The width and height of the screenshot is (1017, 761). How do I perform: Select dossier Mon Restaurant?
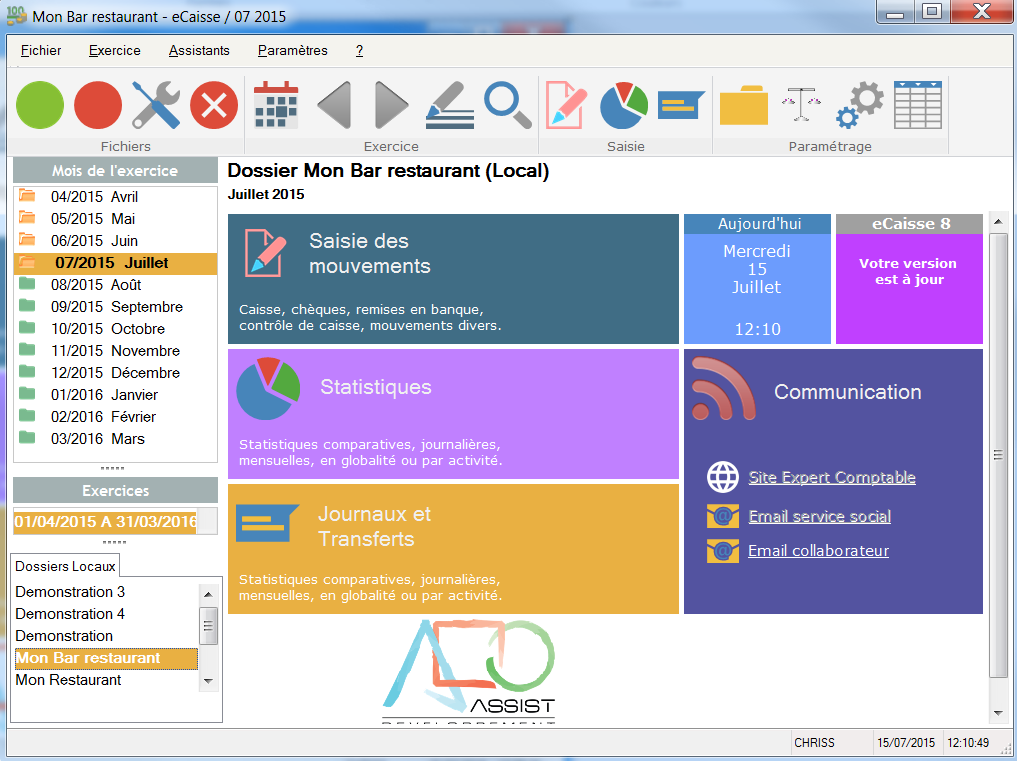pos(106,680)
